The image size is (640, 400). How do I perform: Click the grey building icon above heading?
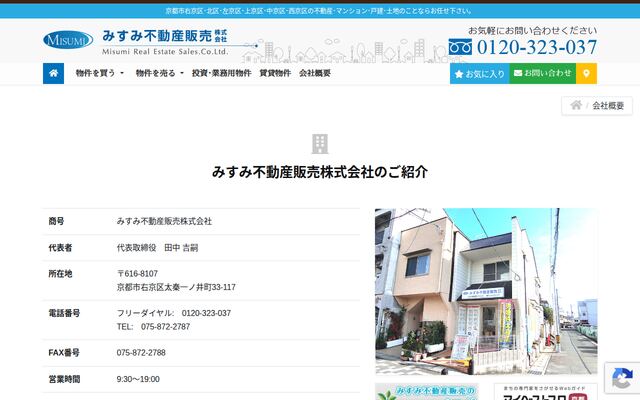tap(320, 144)
